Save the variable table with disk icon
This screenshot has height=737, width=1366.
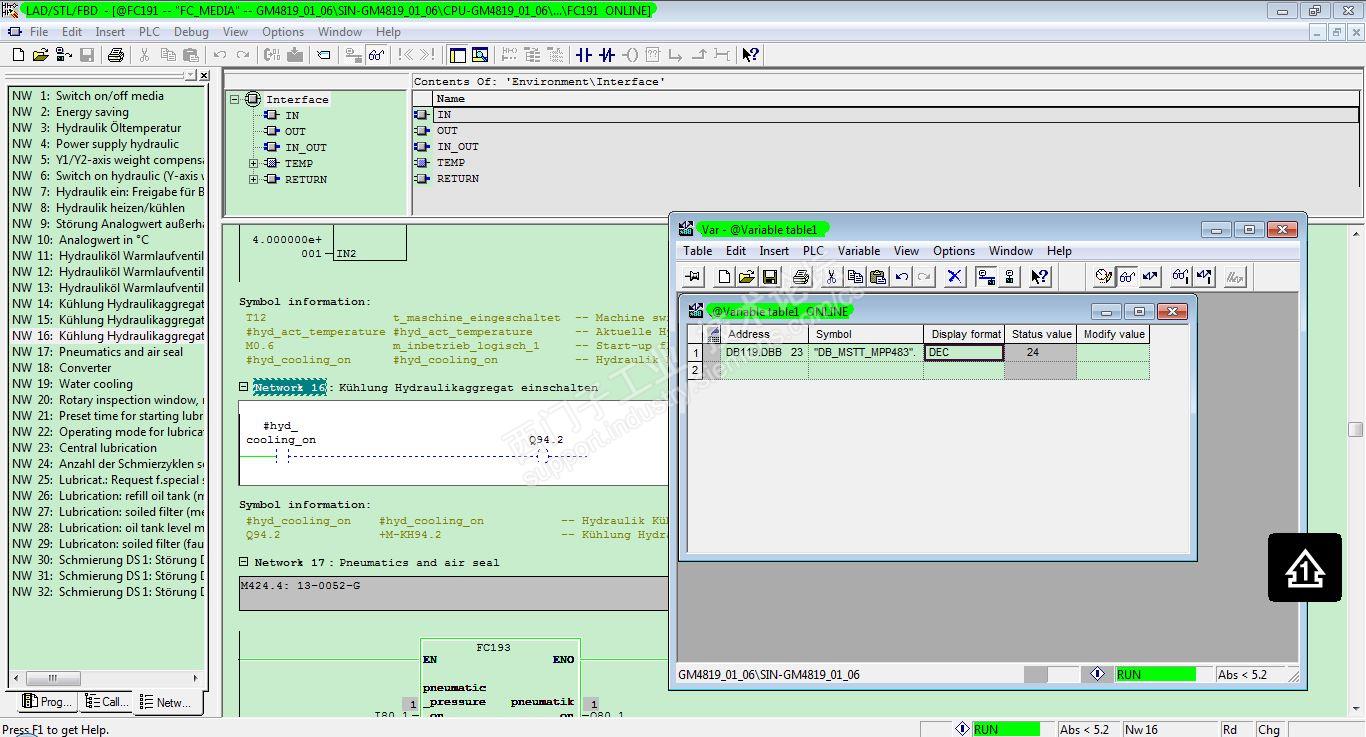point(770,277)
